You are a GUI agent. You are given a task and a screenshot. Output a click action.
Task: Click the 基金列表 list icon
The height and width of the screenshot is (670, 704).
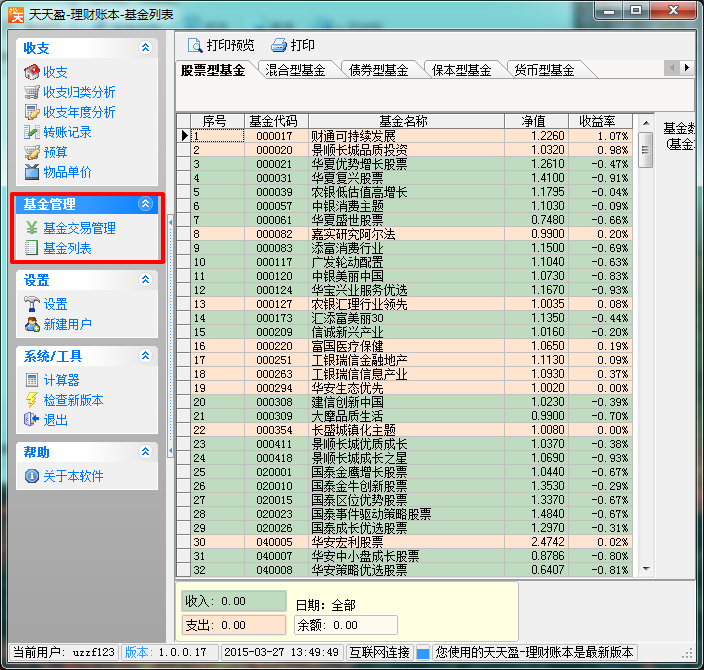31,248
